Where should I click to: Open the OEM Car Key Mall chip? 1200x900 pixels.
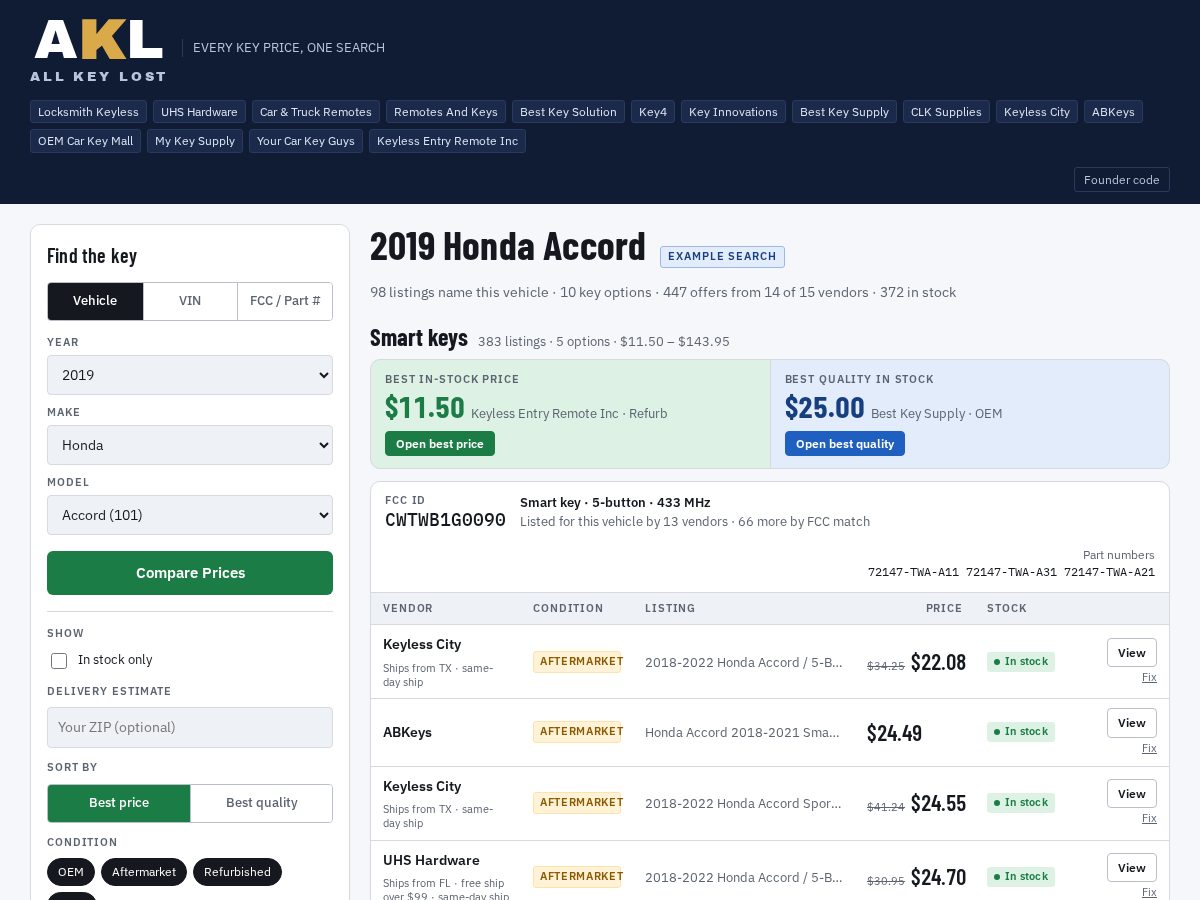[85, 141]
